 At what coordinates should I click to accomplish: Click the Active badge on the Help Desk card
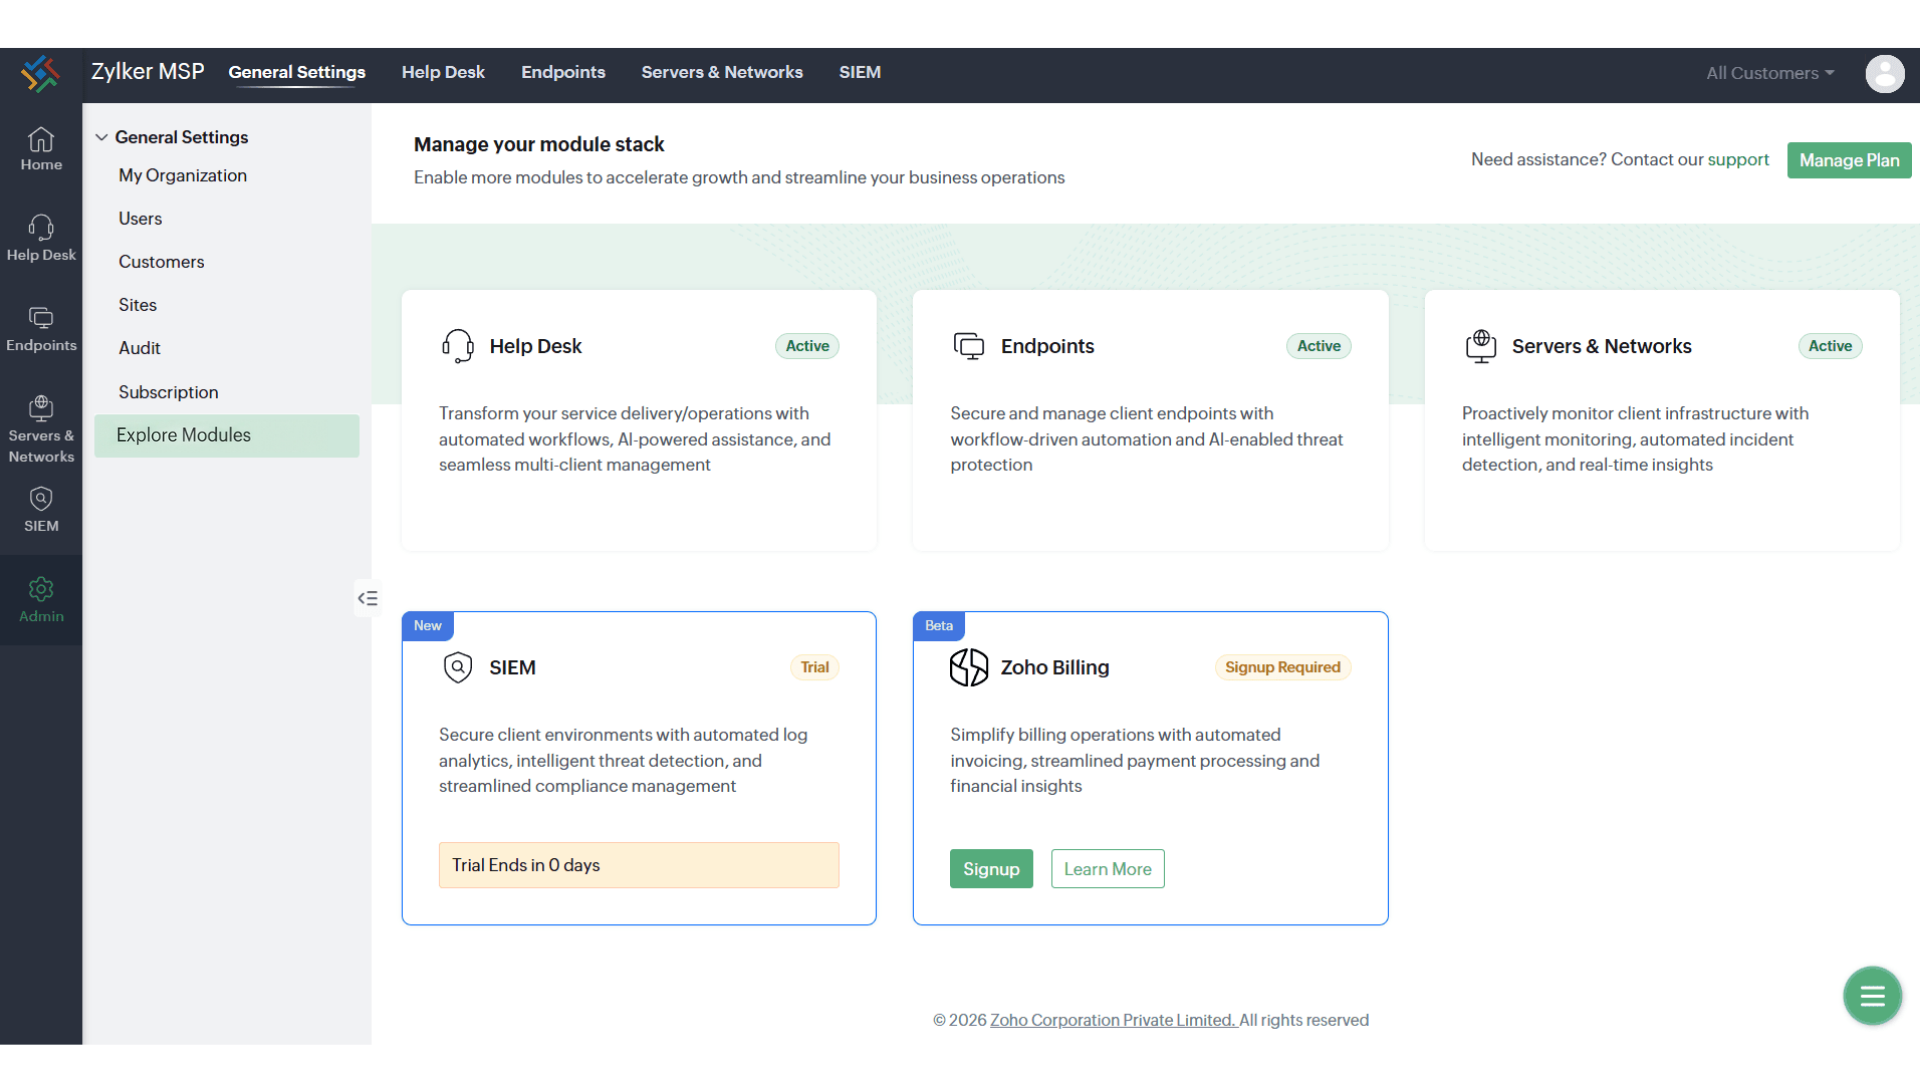(x=807, y=346)
